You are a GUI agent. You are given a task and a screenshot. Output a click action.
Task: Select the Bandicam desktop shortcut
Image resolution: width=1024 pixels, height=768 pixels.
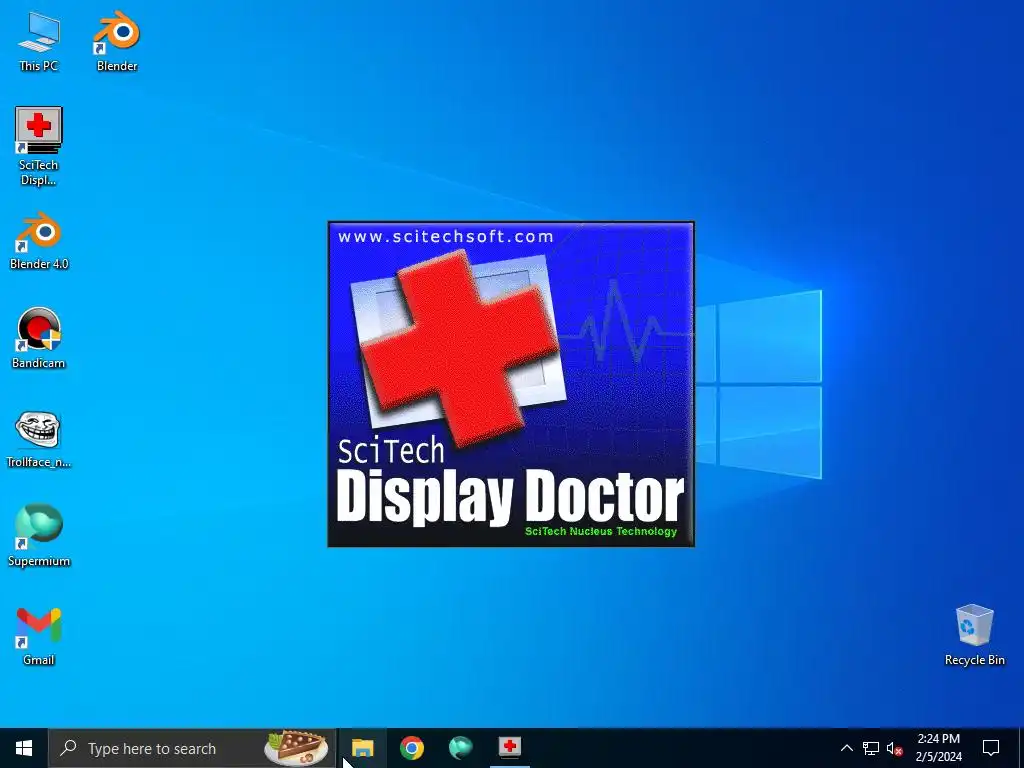point(39,339)
